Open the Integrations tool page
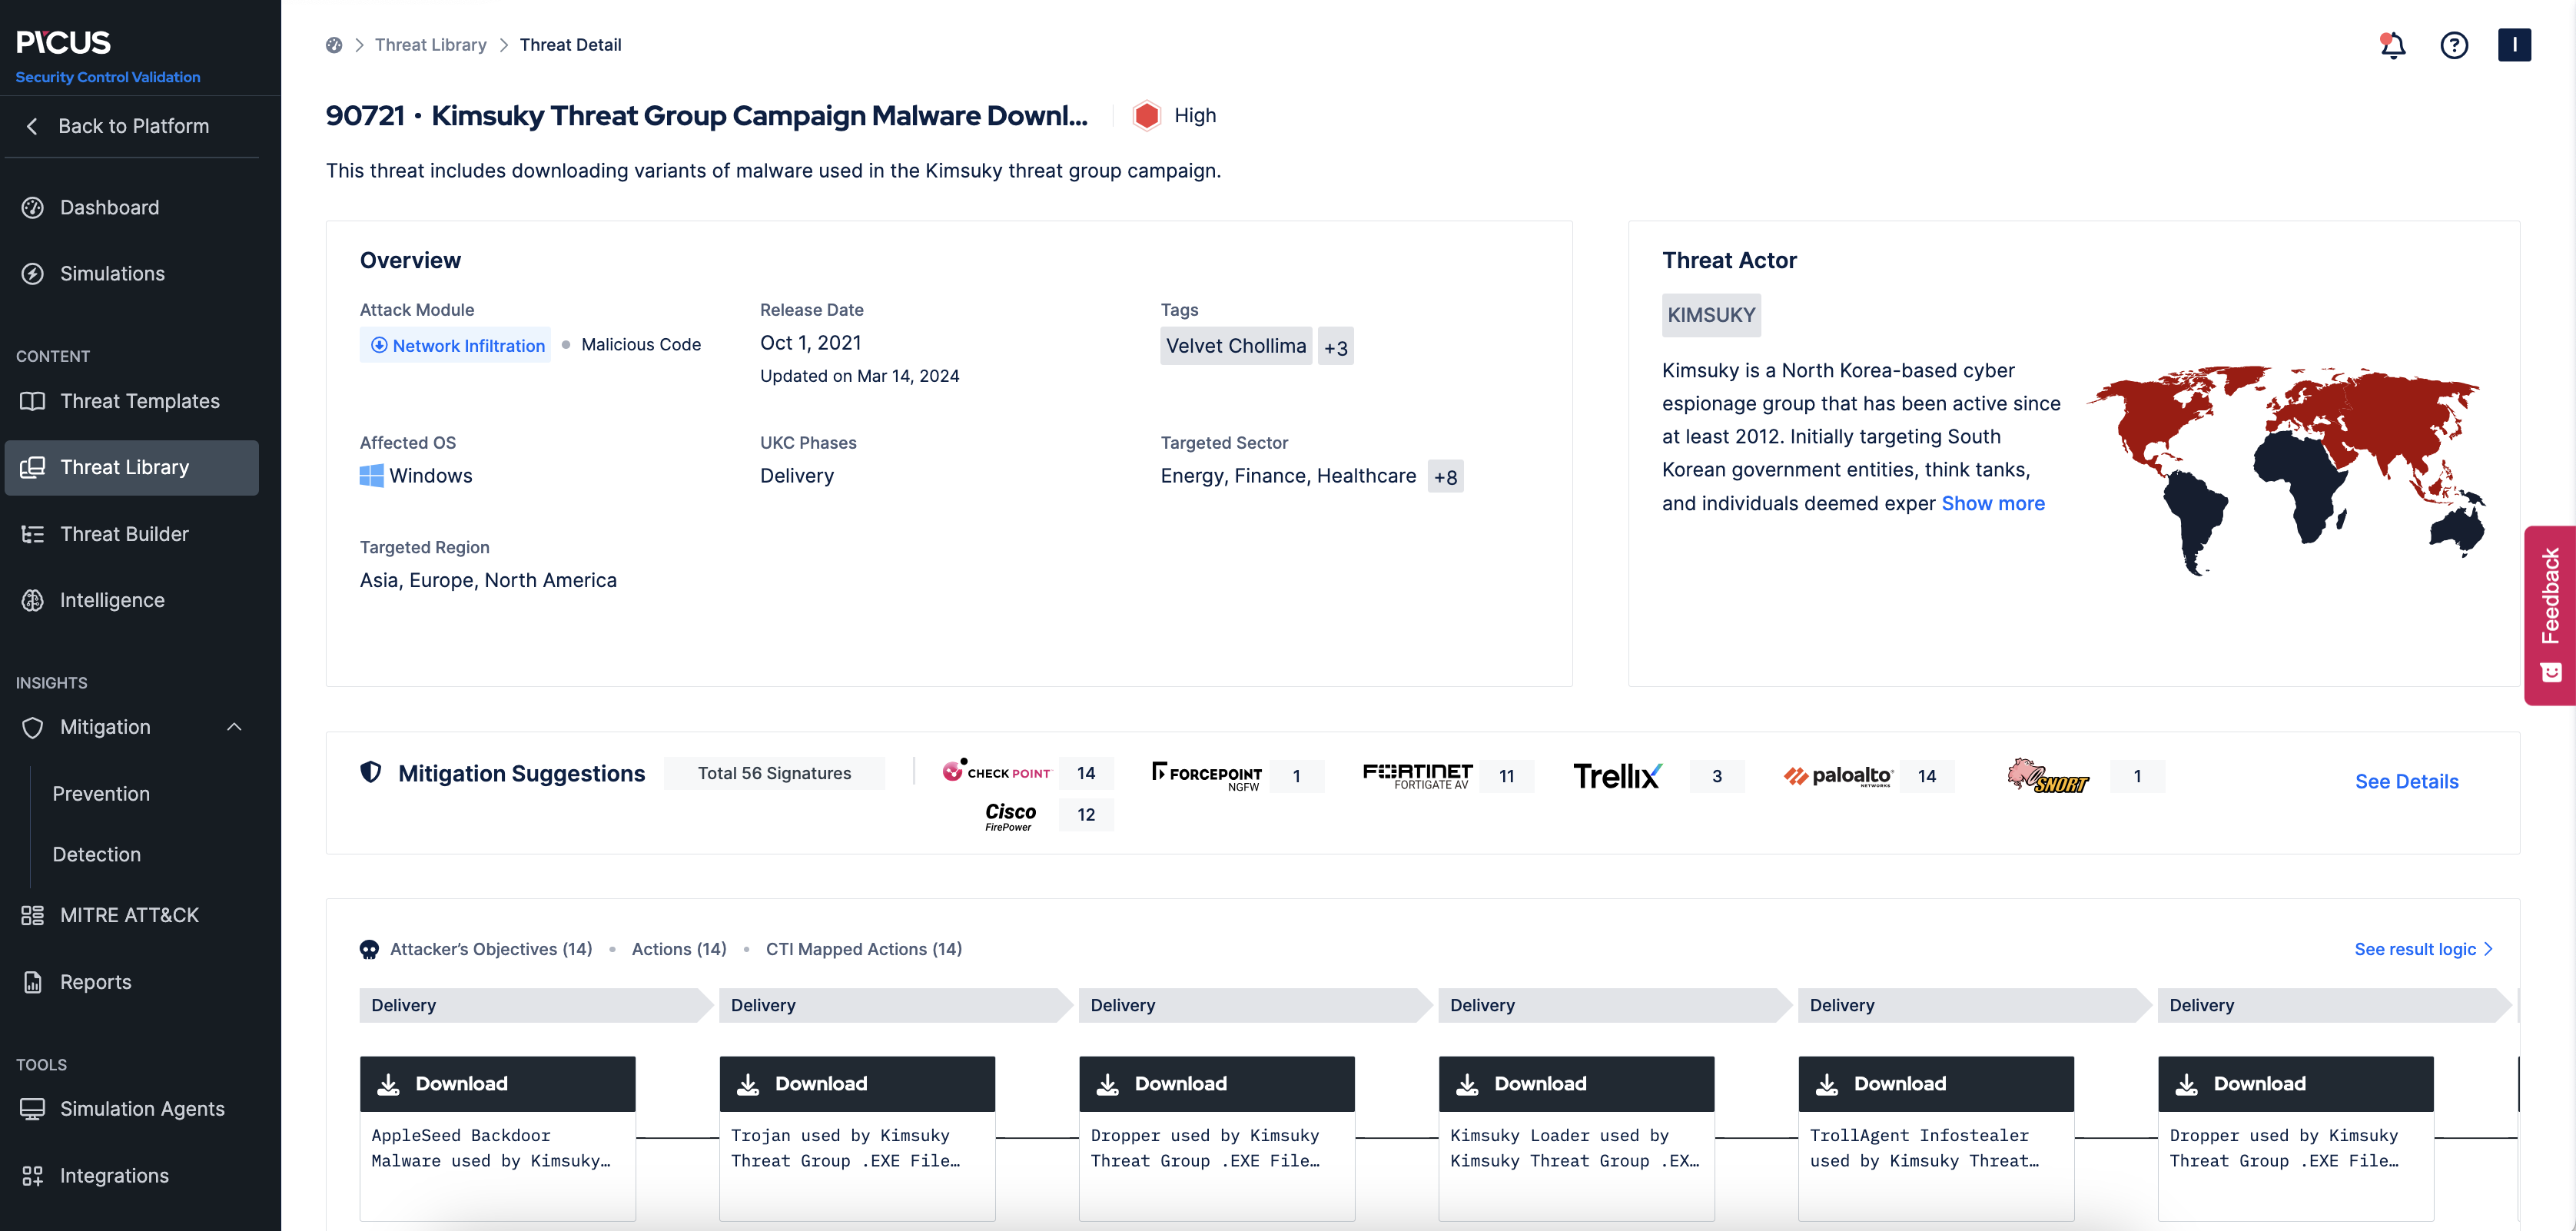The width and height of the screenshot is (2576, 1231). 114,1175
